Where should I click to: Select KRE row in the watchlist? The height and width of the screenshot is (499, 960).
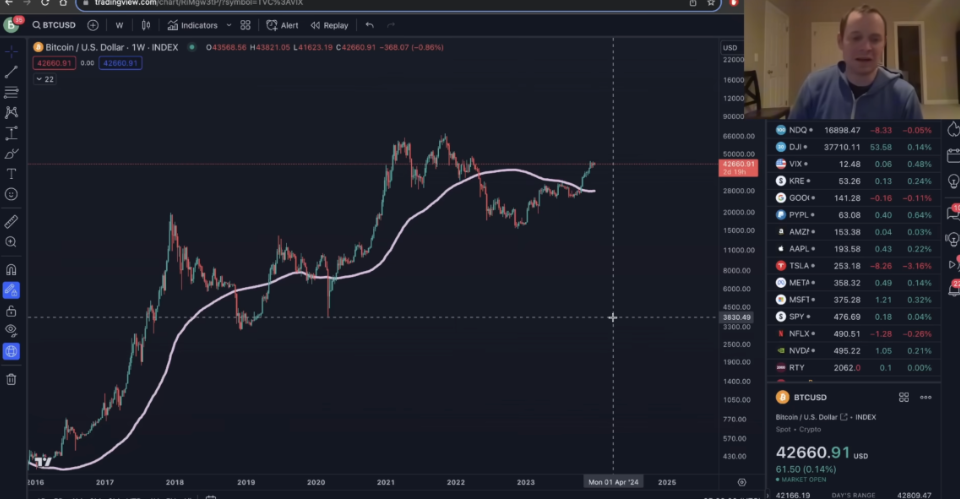[x=853, y=181]
